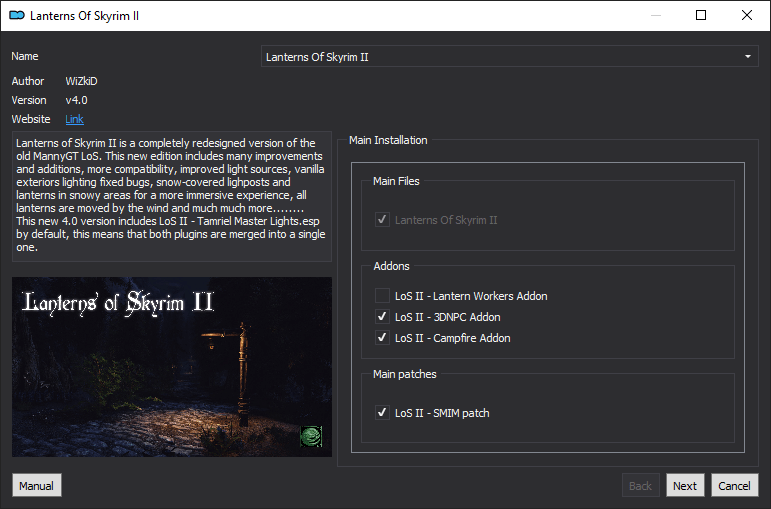Click the LoS II - Campfire Addon label
The width and height of the screenshot is (771, 509).
coord(452,338)
